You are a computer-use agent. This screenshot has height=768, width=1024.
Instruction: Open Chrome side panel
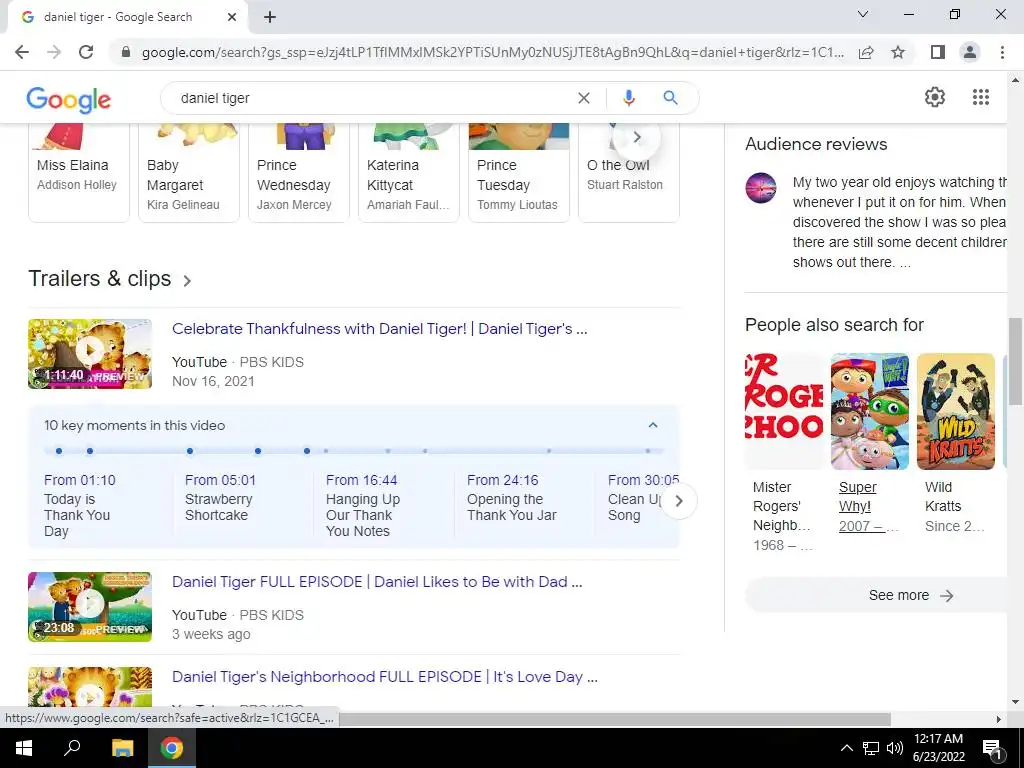[x=938, y=52]
